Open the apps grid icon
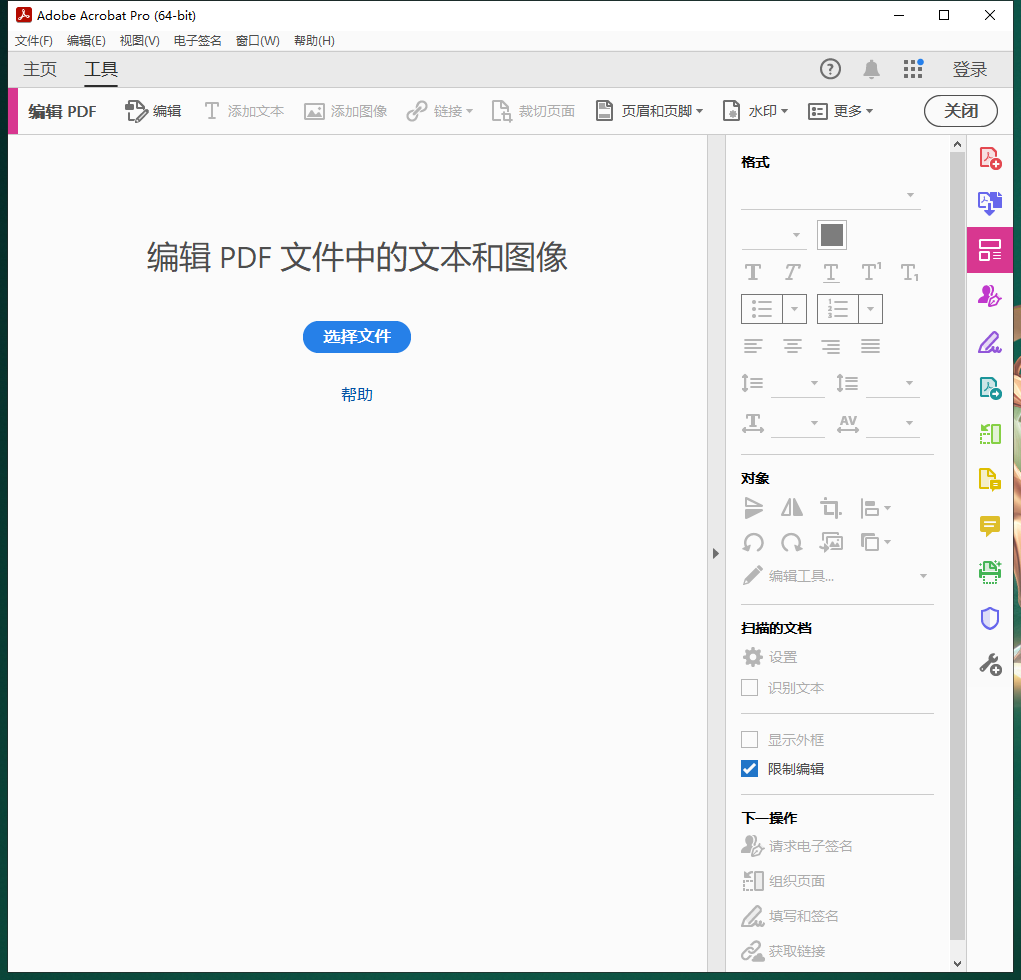 pos(912,69)
